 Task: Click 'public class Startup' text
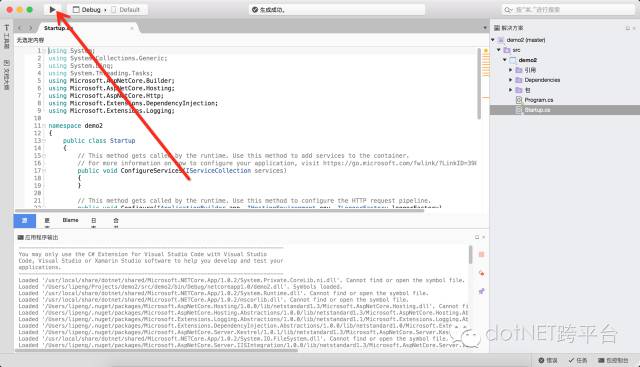[x=99, y=141]
